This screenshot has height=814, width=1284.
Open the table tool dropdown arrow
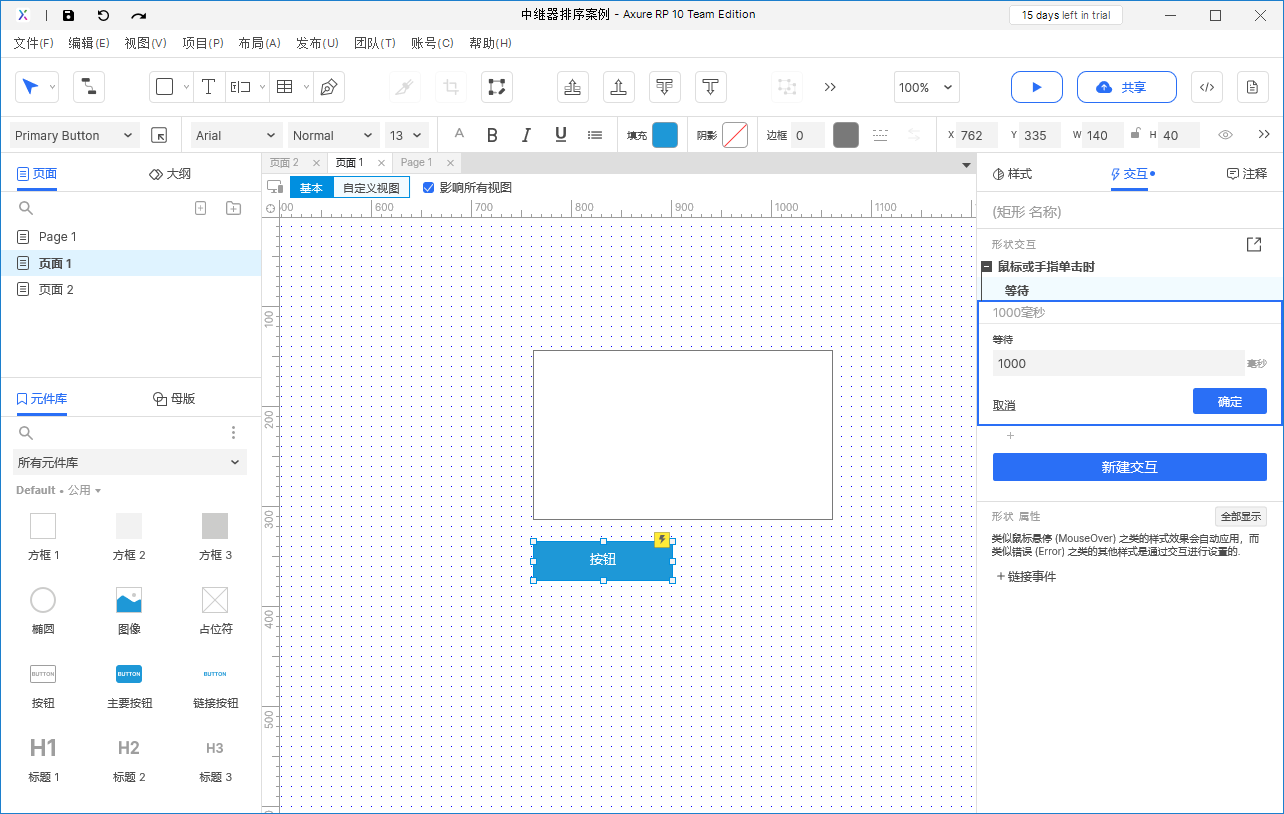(306, 87)
